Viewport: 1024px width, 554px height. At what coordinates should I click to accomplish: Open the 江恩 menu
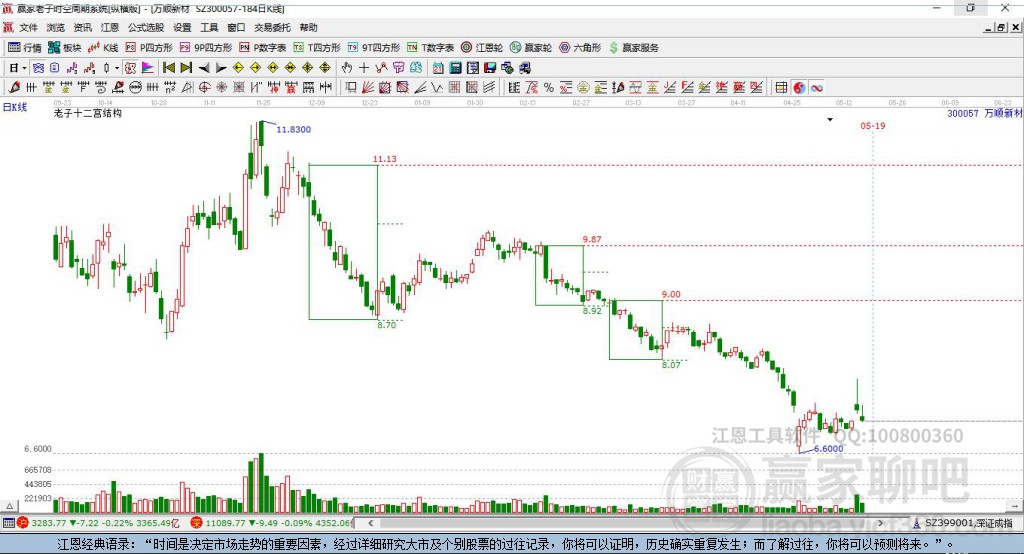point(110,27)
